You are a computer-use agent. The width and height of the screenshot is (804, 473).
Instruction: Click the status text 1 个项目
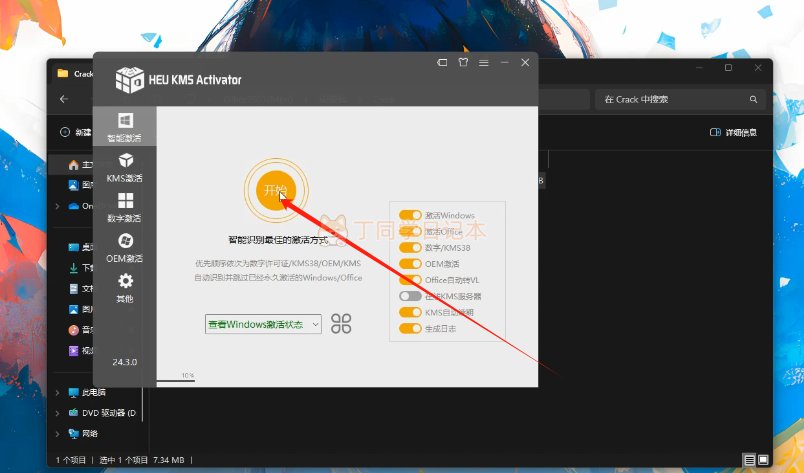point(71,460)
